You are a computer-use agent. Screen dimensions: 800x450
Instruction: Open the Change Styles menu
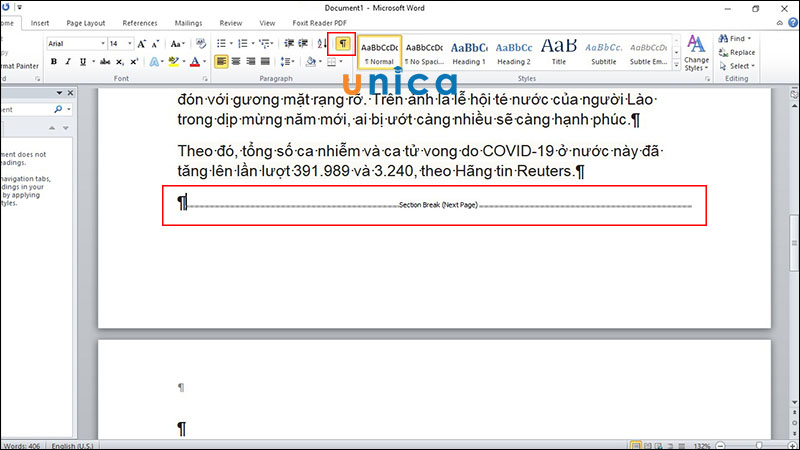click(696, 53)
